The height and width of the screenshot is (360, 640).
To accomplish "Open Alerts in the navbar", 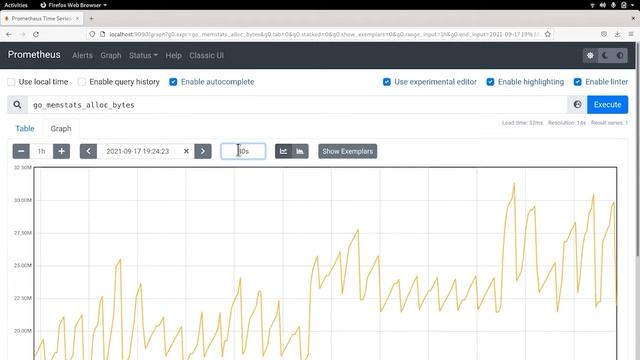I will pos(82,56).
